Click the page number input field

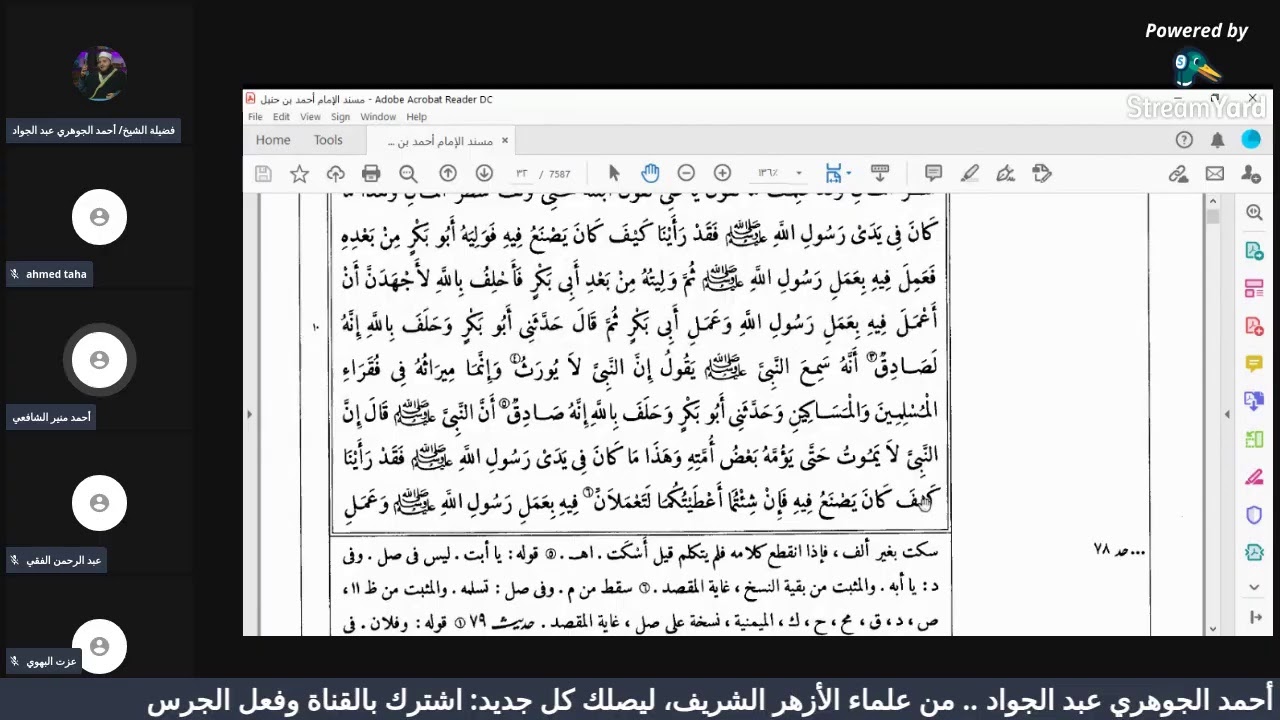click(521, 174)
